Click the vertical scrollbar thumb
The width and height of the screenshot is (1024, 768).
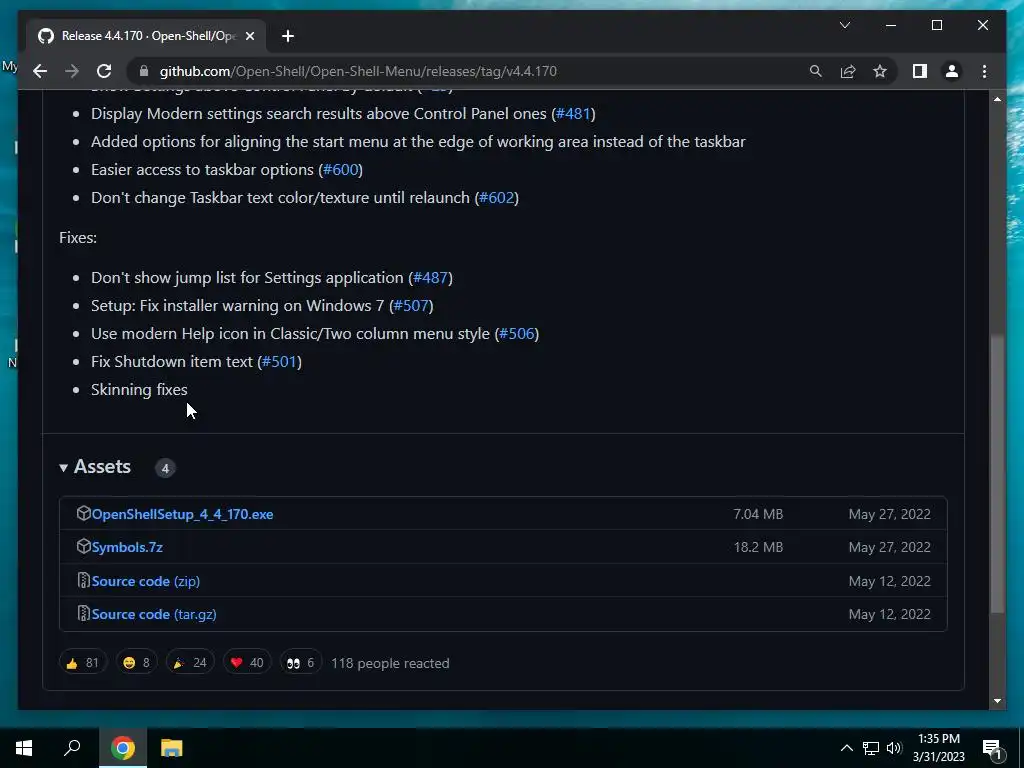(997, 474)
